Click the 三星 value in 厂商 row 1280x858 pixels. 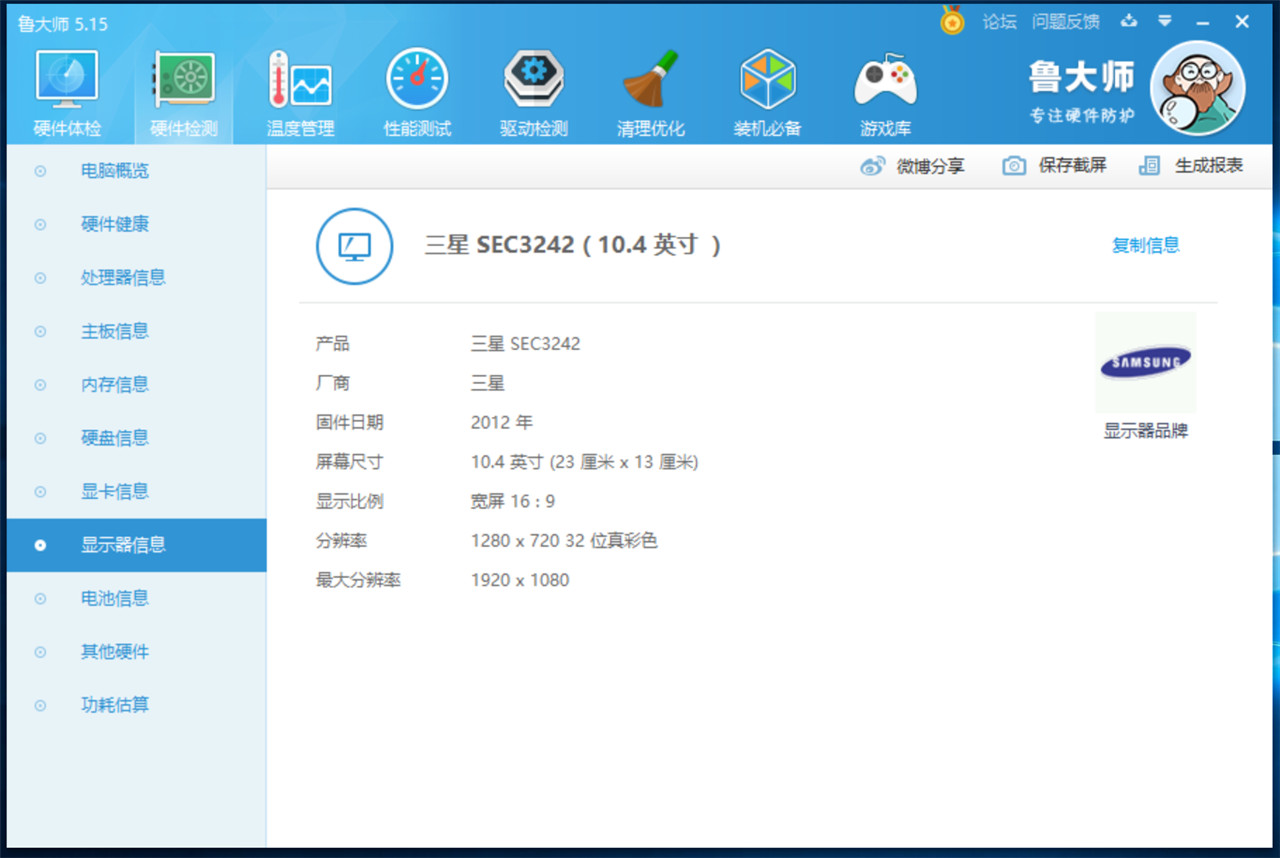488,383
